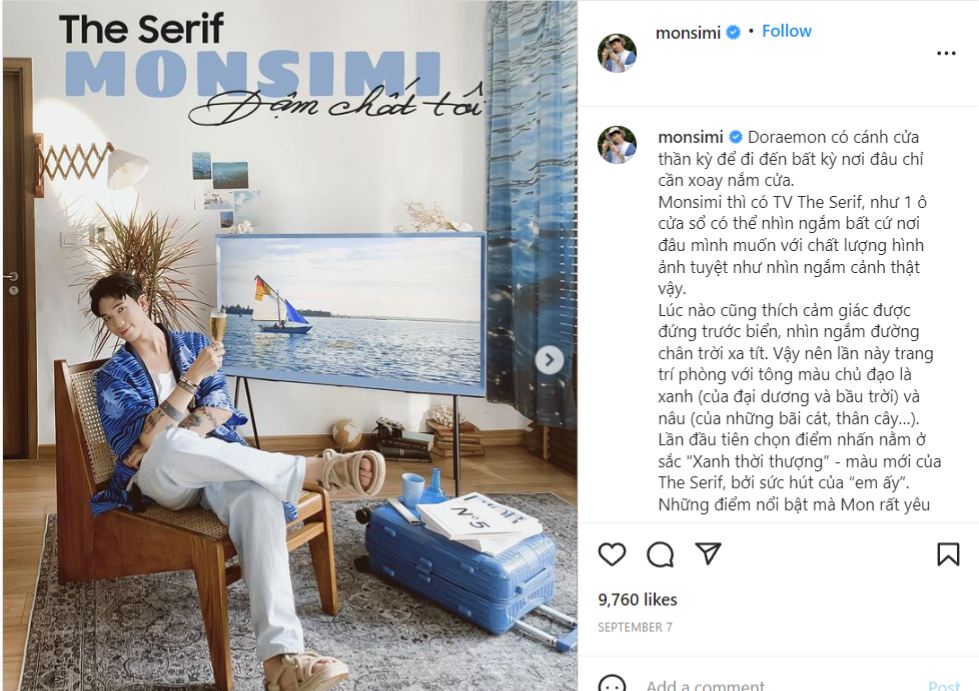Click verified badge next to header username
Viewport: 979px width, 691px height.
(734, 32)
